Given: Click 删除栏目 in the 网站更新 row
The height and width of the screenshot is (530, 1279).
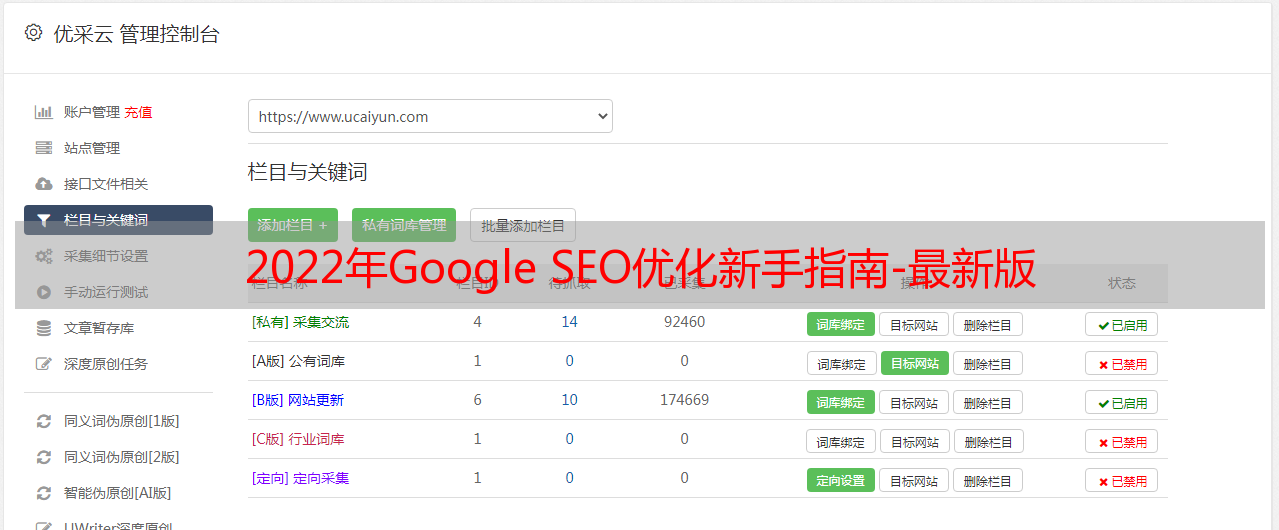Looking at the screenshot, I should 988,402.
